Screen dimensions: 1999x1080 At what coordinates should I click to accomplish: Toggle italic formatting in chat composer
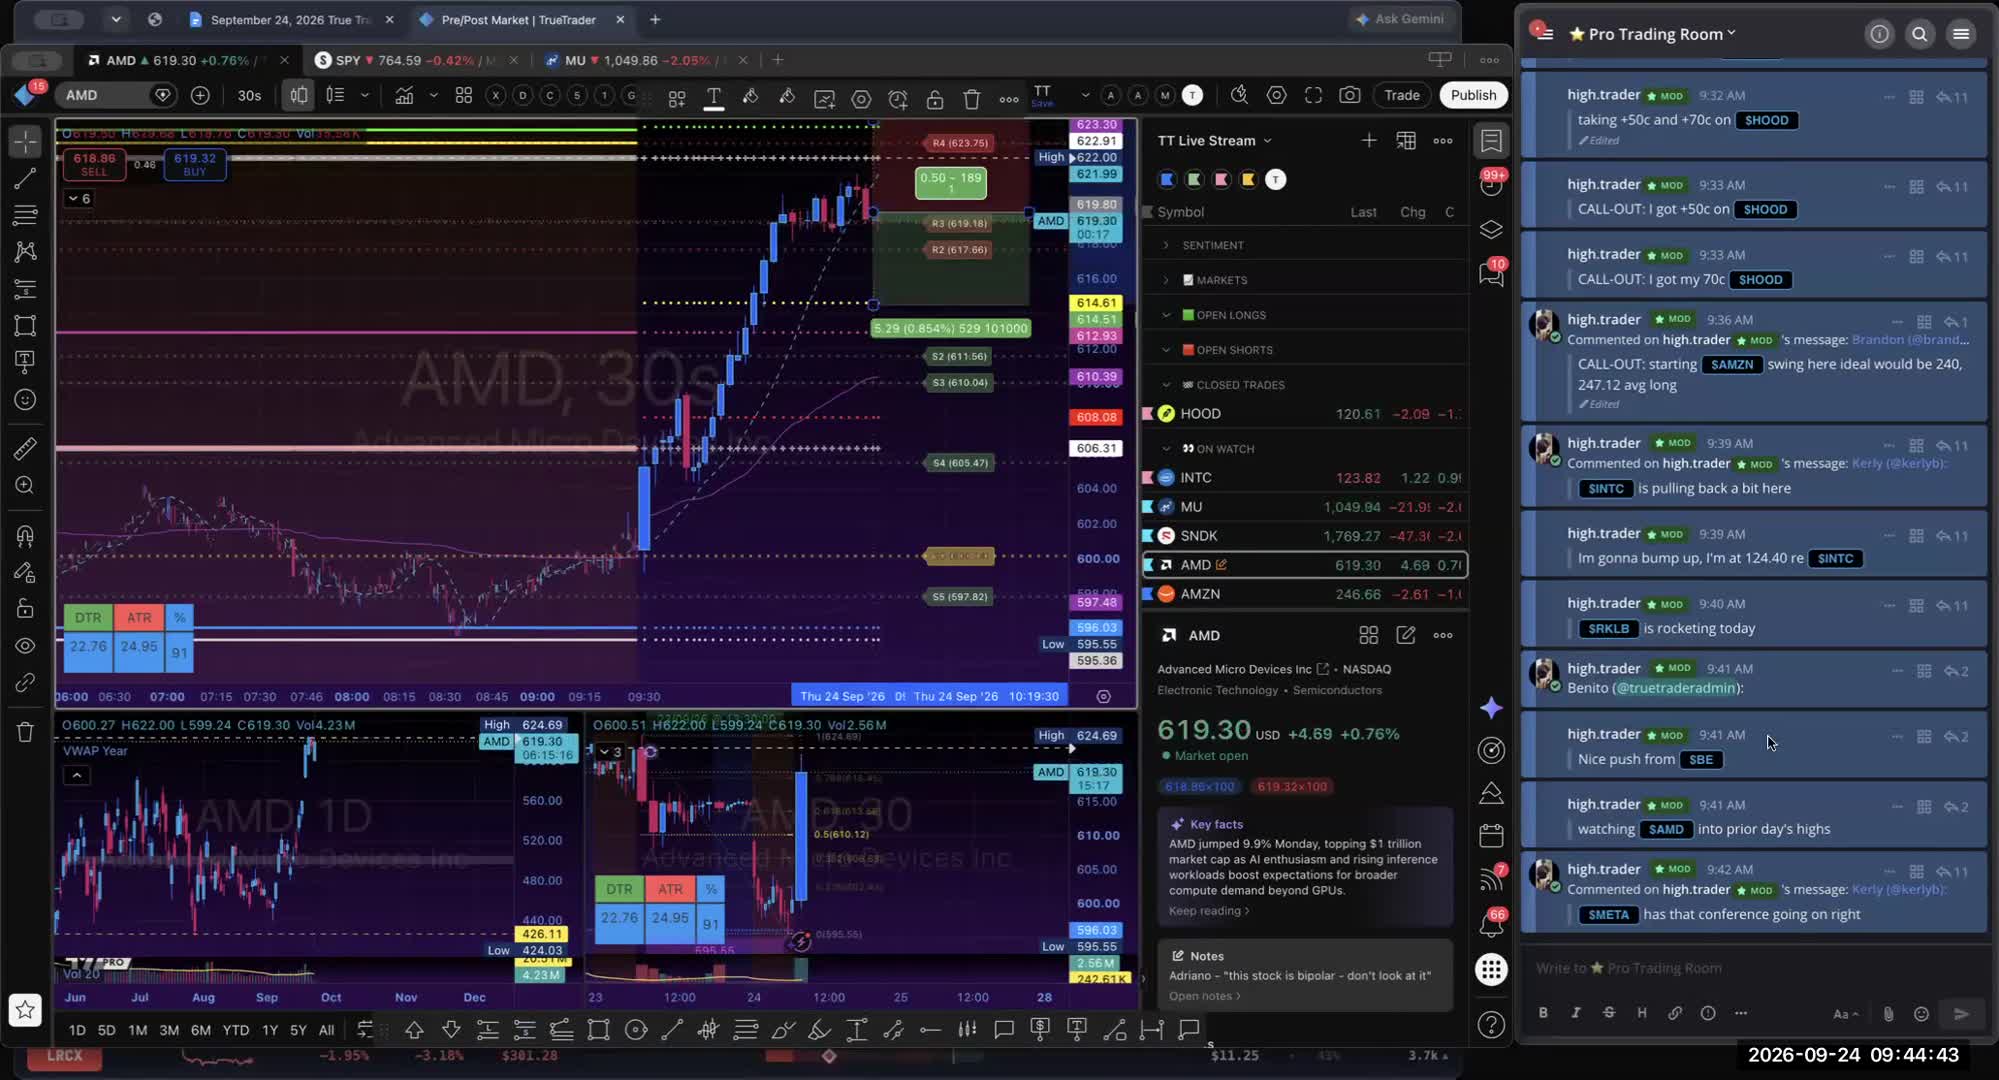pos(1576,1013)
